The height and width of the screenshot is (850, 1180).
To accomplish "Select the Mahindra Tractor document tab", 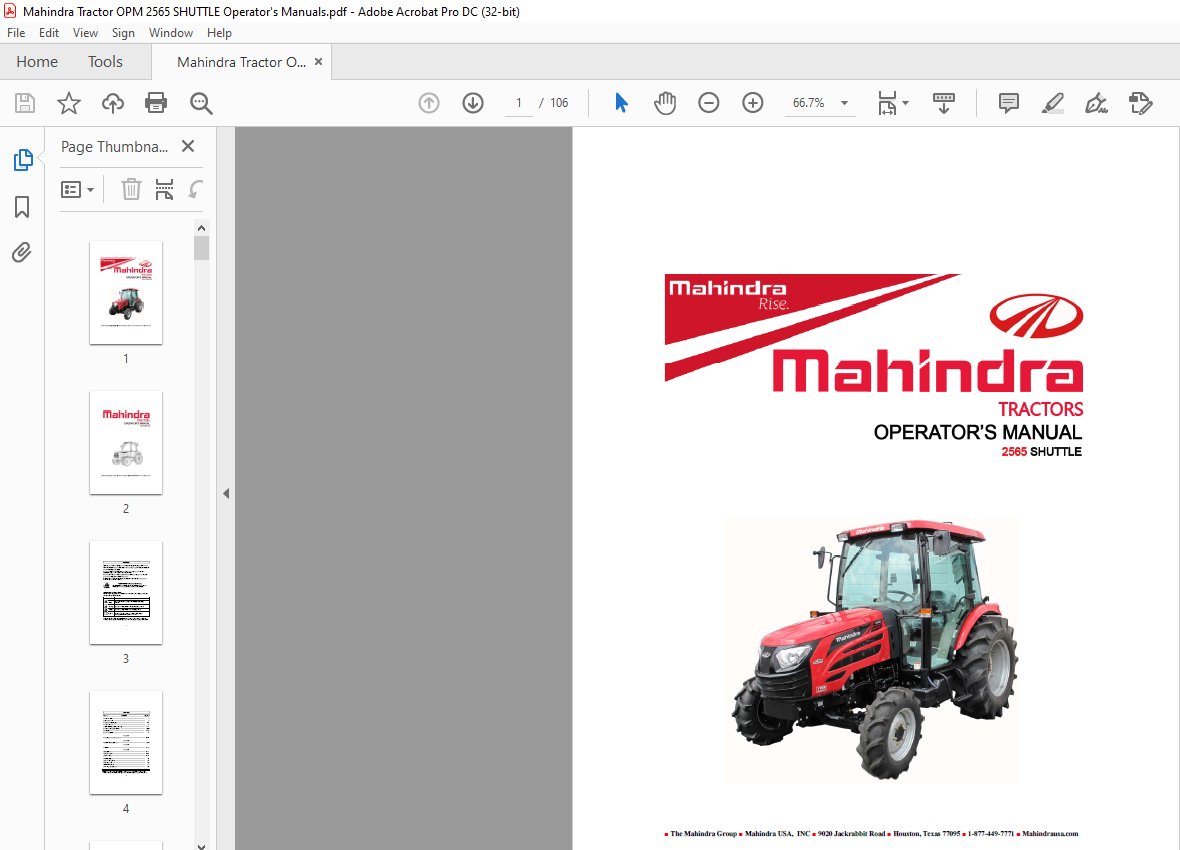I will pos(241,62).
